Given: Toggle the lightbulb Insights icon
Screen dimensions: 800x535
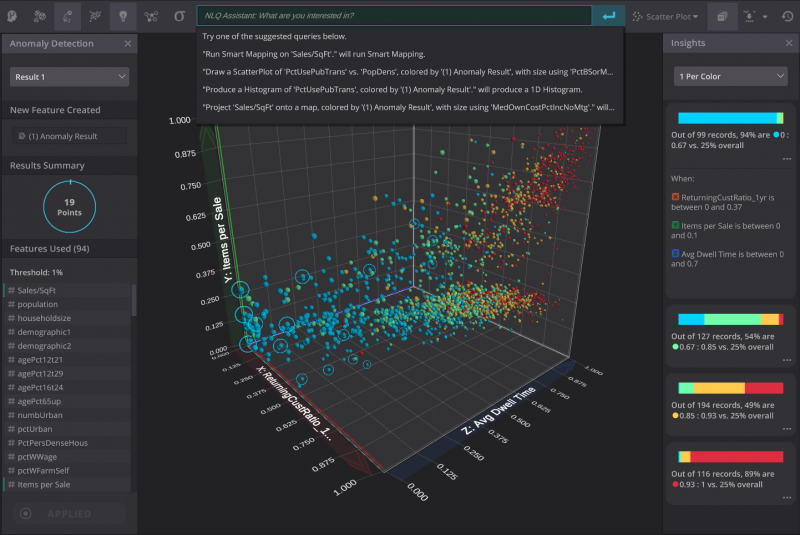Looking at the screenshot, I should click(123, 16).
